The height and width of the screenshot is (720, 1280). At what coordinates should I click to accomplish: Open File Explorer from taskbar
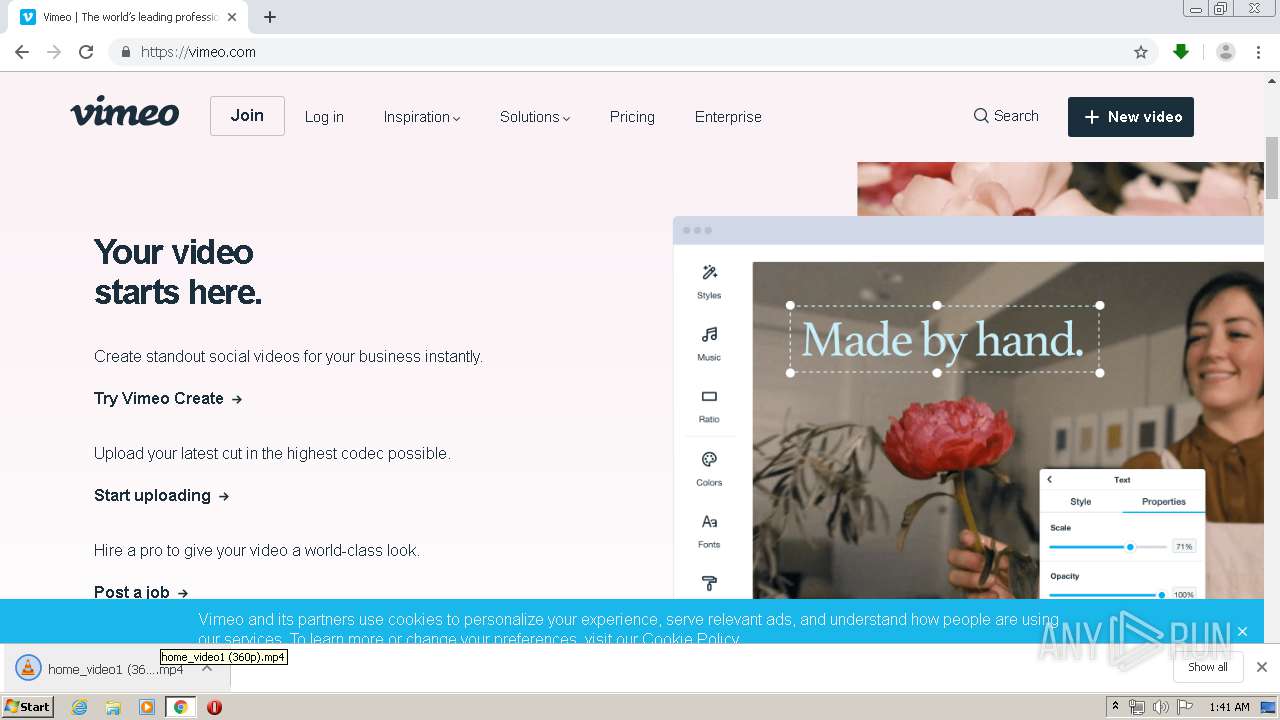point(113,707)
